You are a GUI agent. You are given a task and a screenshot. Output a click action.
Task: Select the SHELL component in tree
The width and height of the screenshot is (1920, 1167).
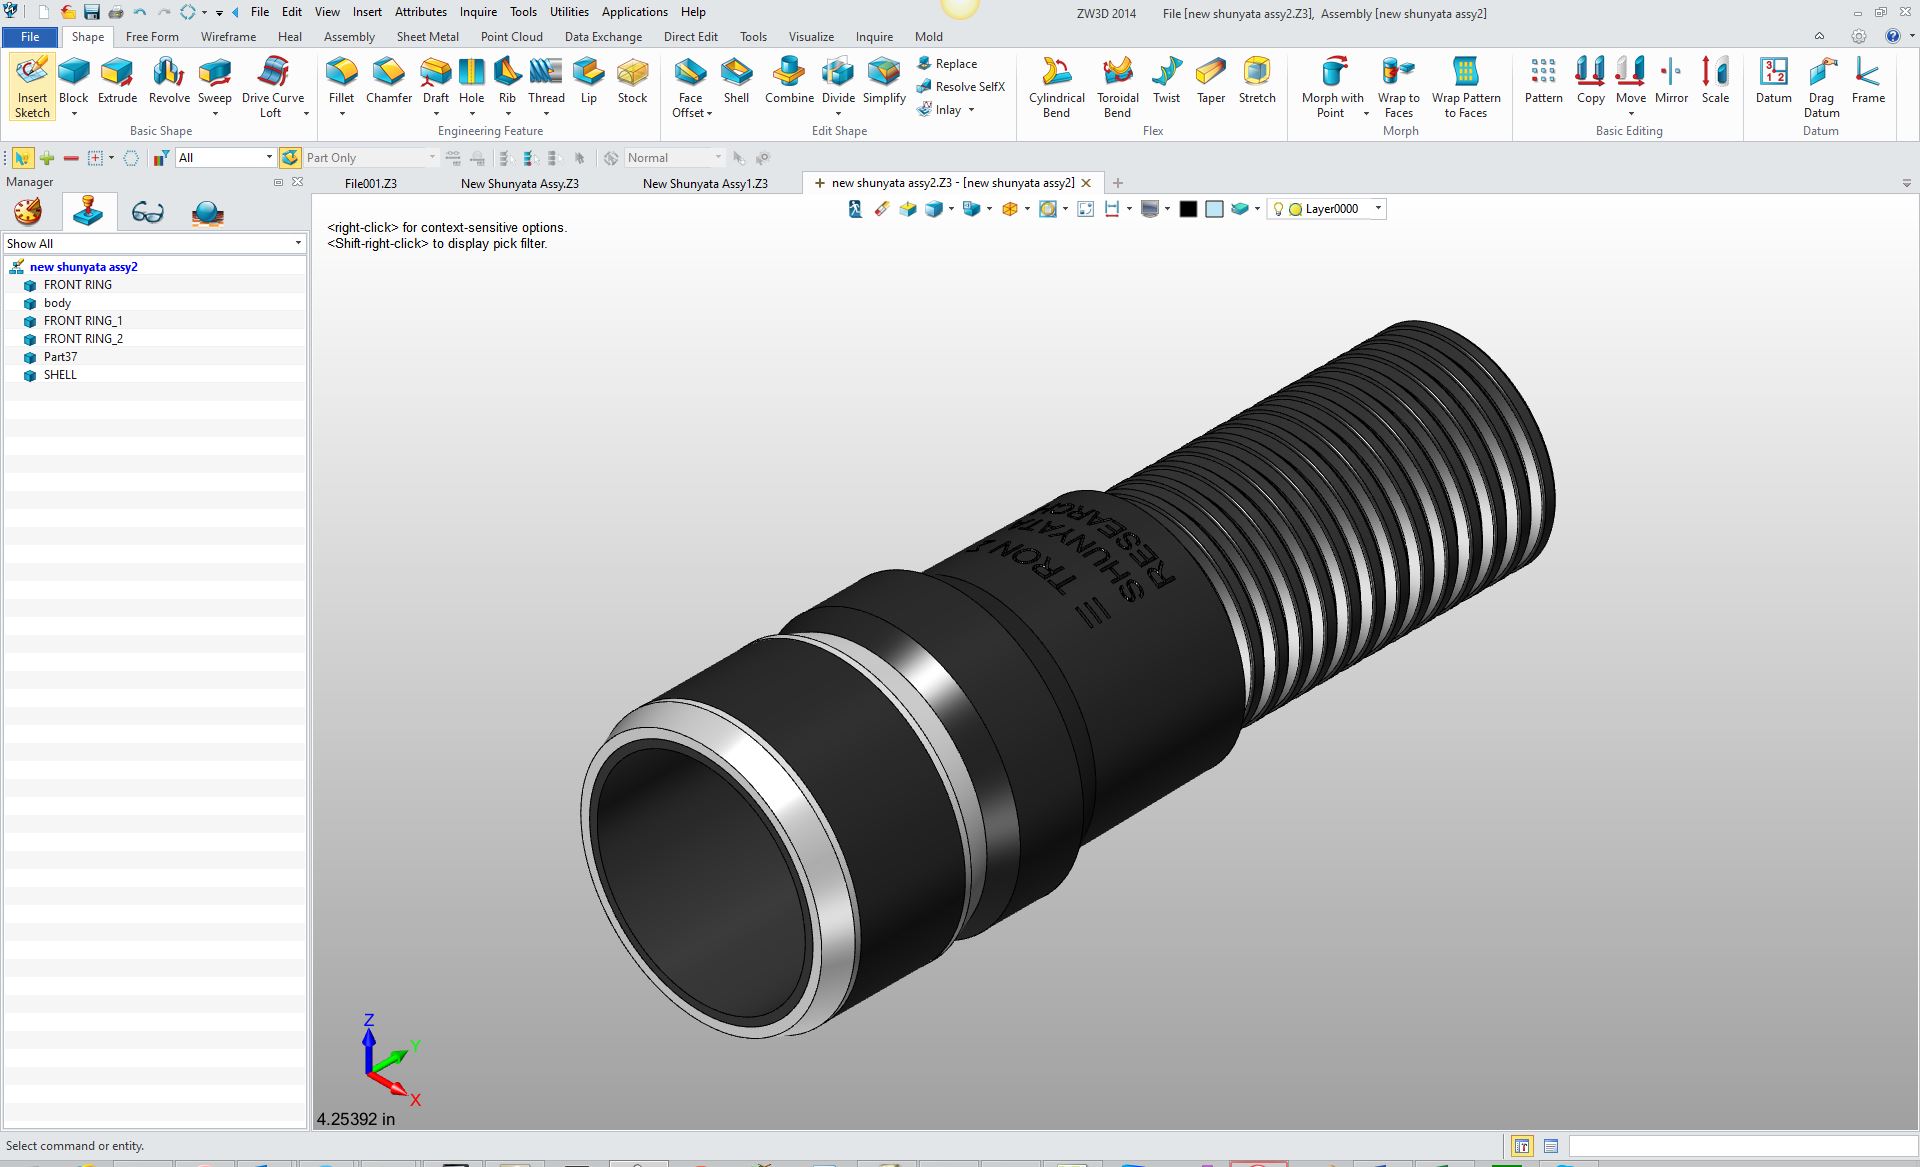point(60,375)
